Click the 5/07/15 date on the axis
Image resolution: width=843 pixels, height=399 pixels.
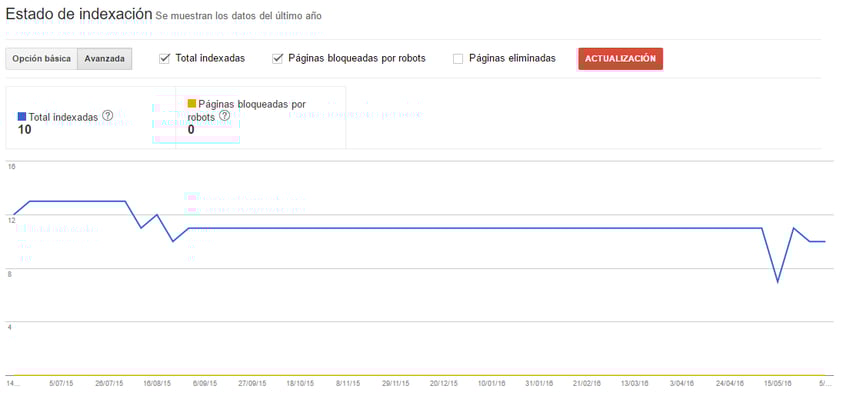click(x=61, y=384)
